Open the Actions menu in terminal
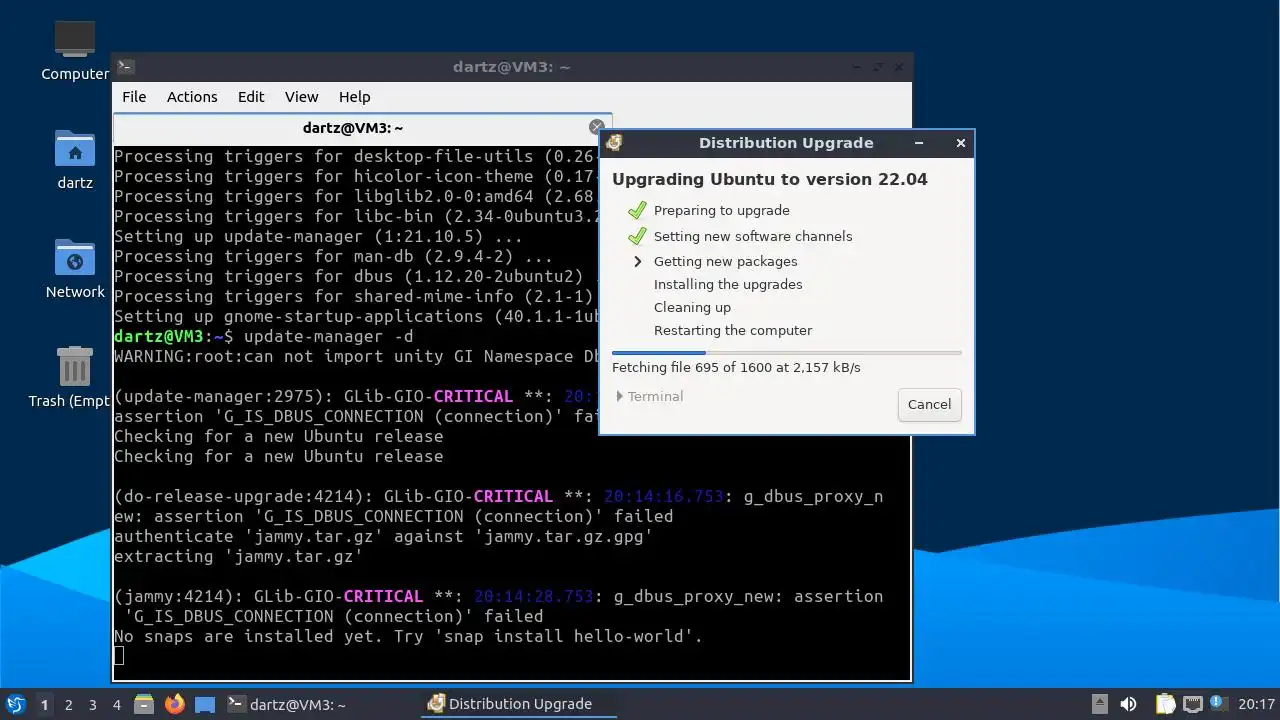This screenshot has height=720, width=1280. [x=192, y=97]
